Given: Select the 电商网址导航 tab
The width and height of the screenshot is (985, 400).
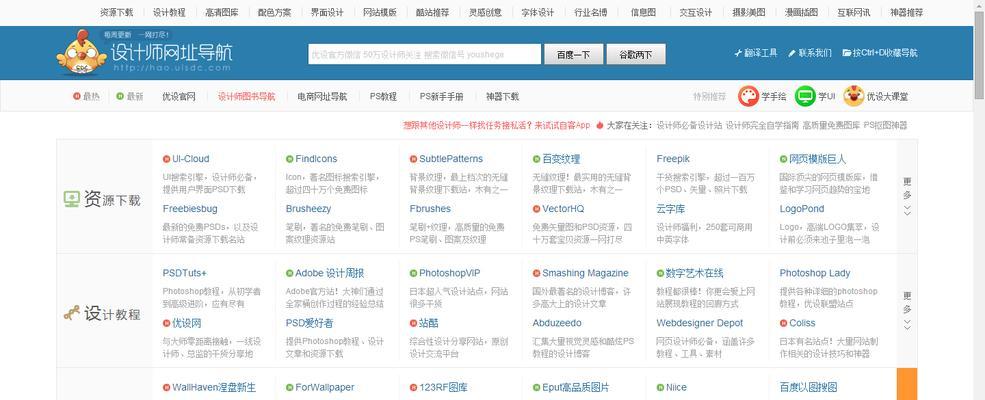Looking at the screenshot, I should click(322, 97).
